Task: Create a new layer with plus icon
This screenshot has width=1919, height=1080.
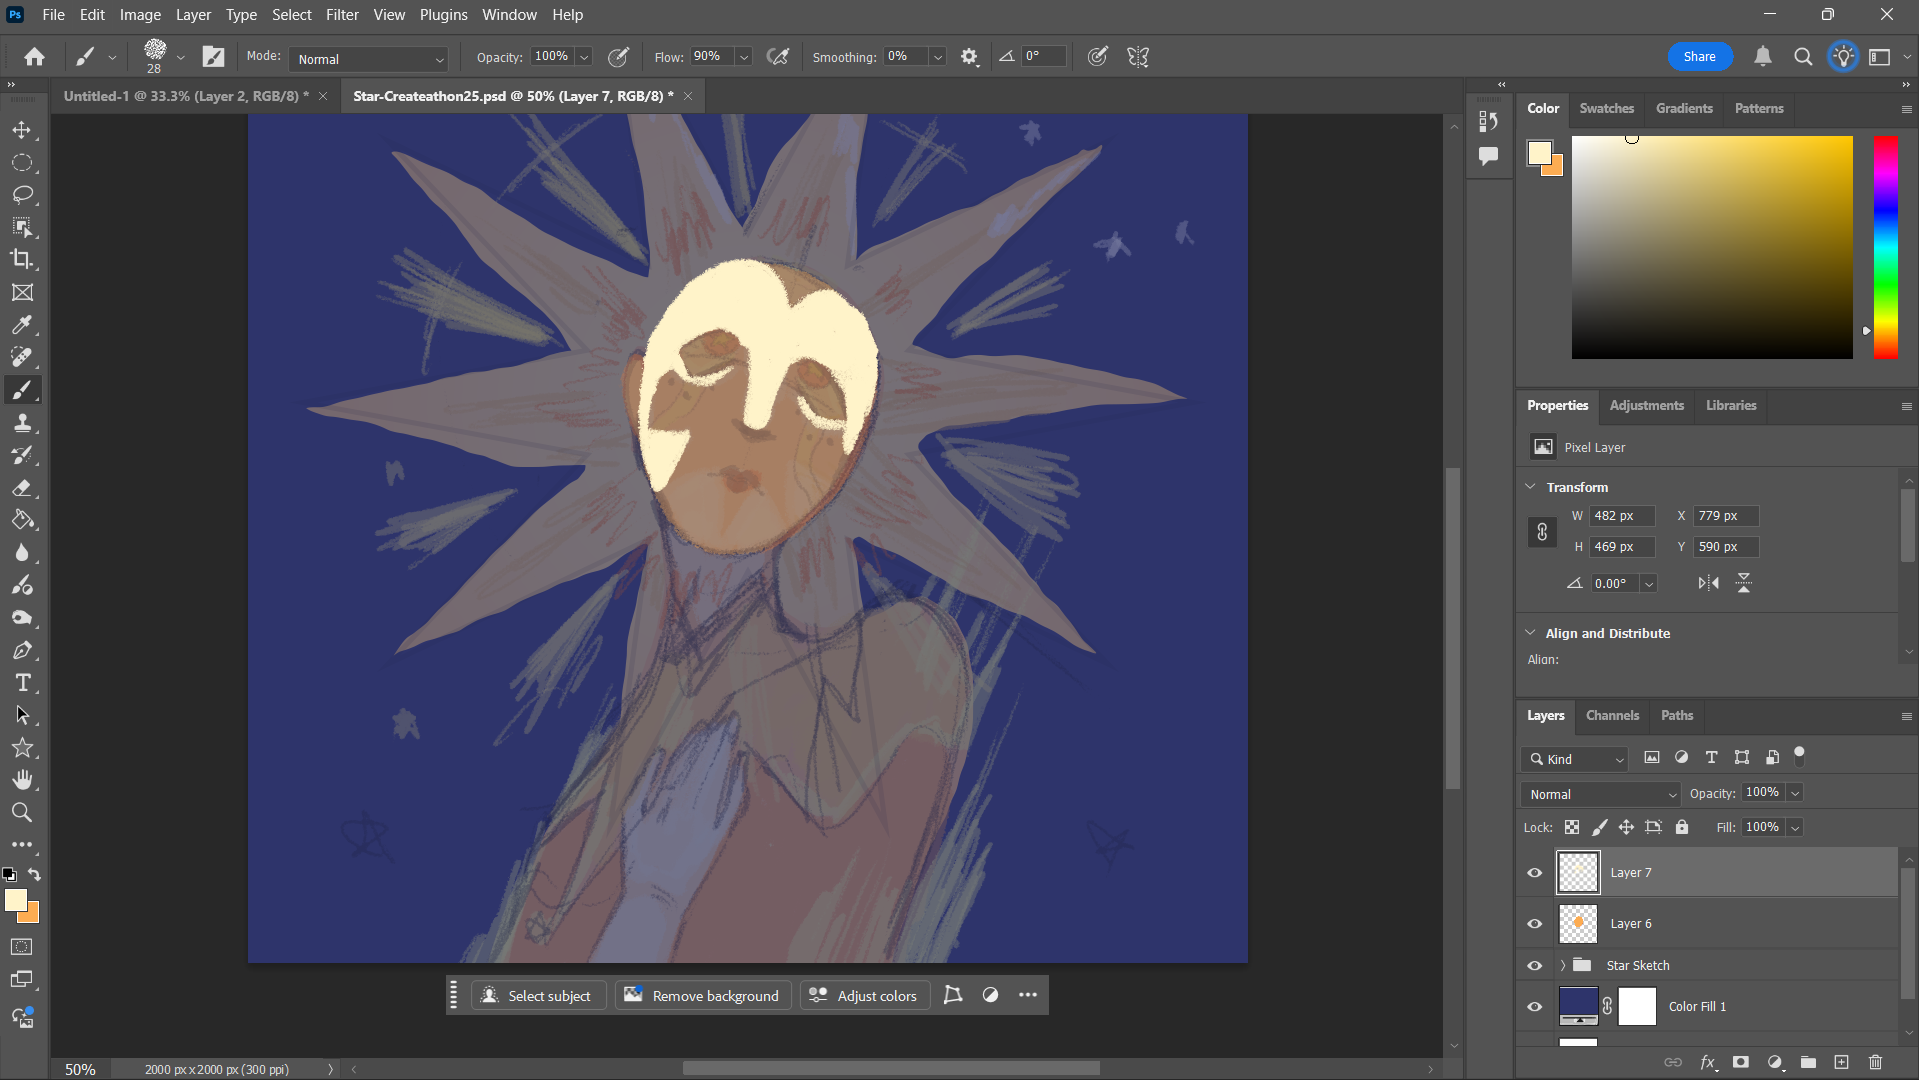Action: [x=1841, y=1062]
